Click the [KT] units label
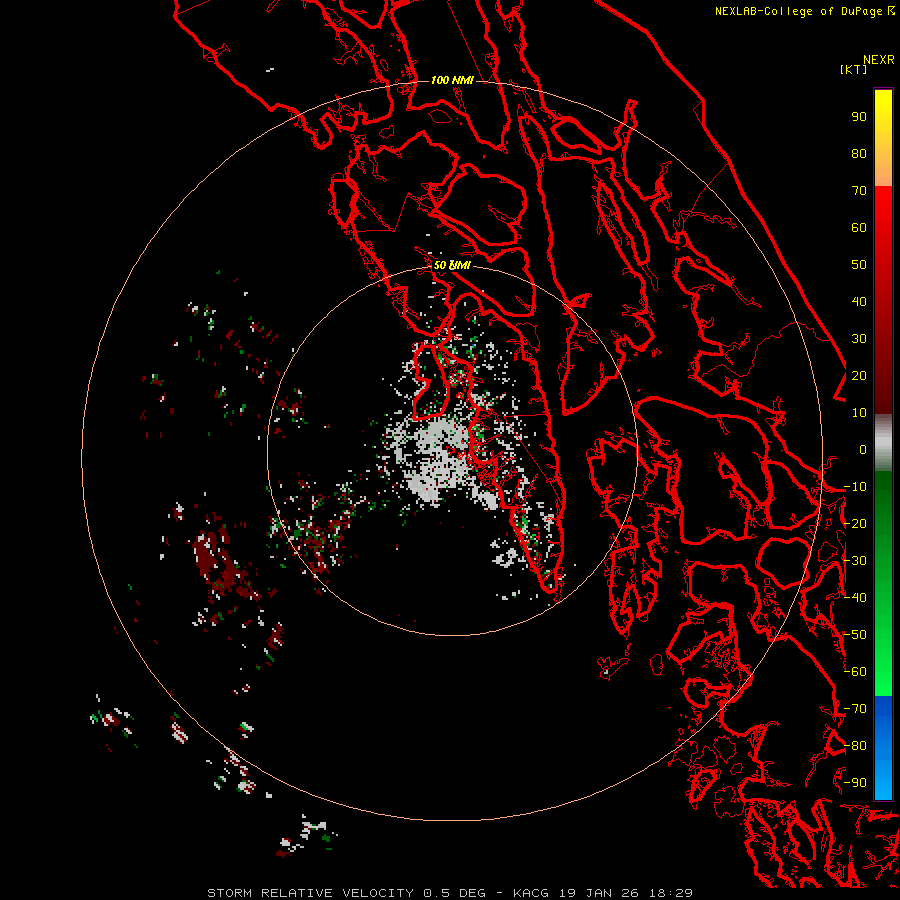This screenshot has height=900, width=900. (x=854, y=69)
